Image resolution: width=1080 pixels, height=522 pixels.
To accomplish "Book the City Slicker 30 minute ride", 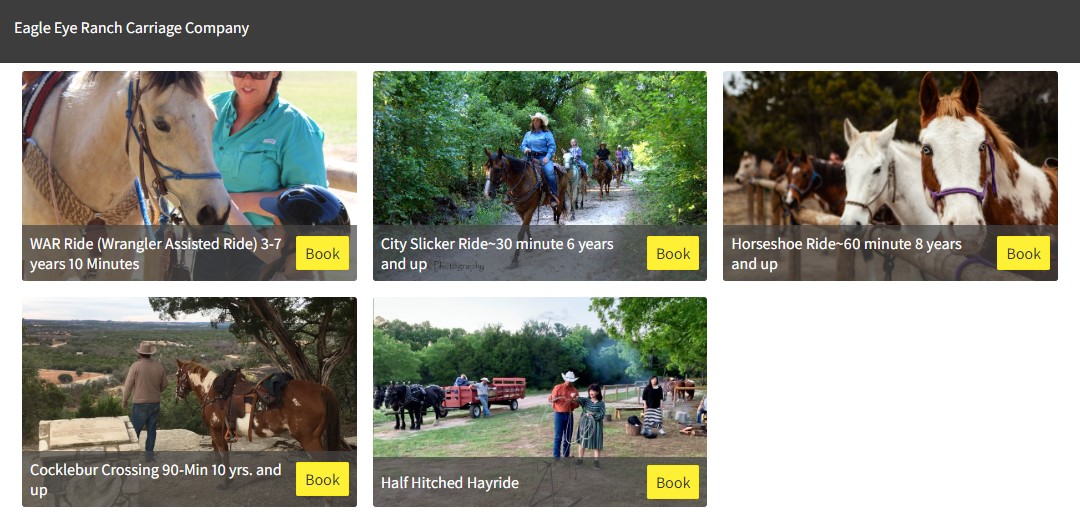I will click(x=673, y=253).
